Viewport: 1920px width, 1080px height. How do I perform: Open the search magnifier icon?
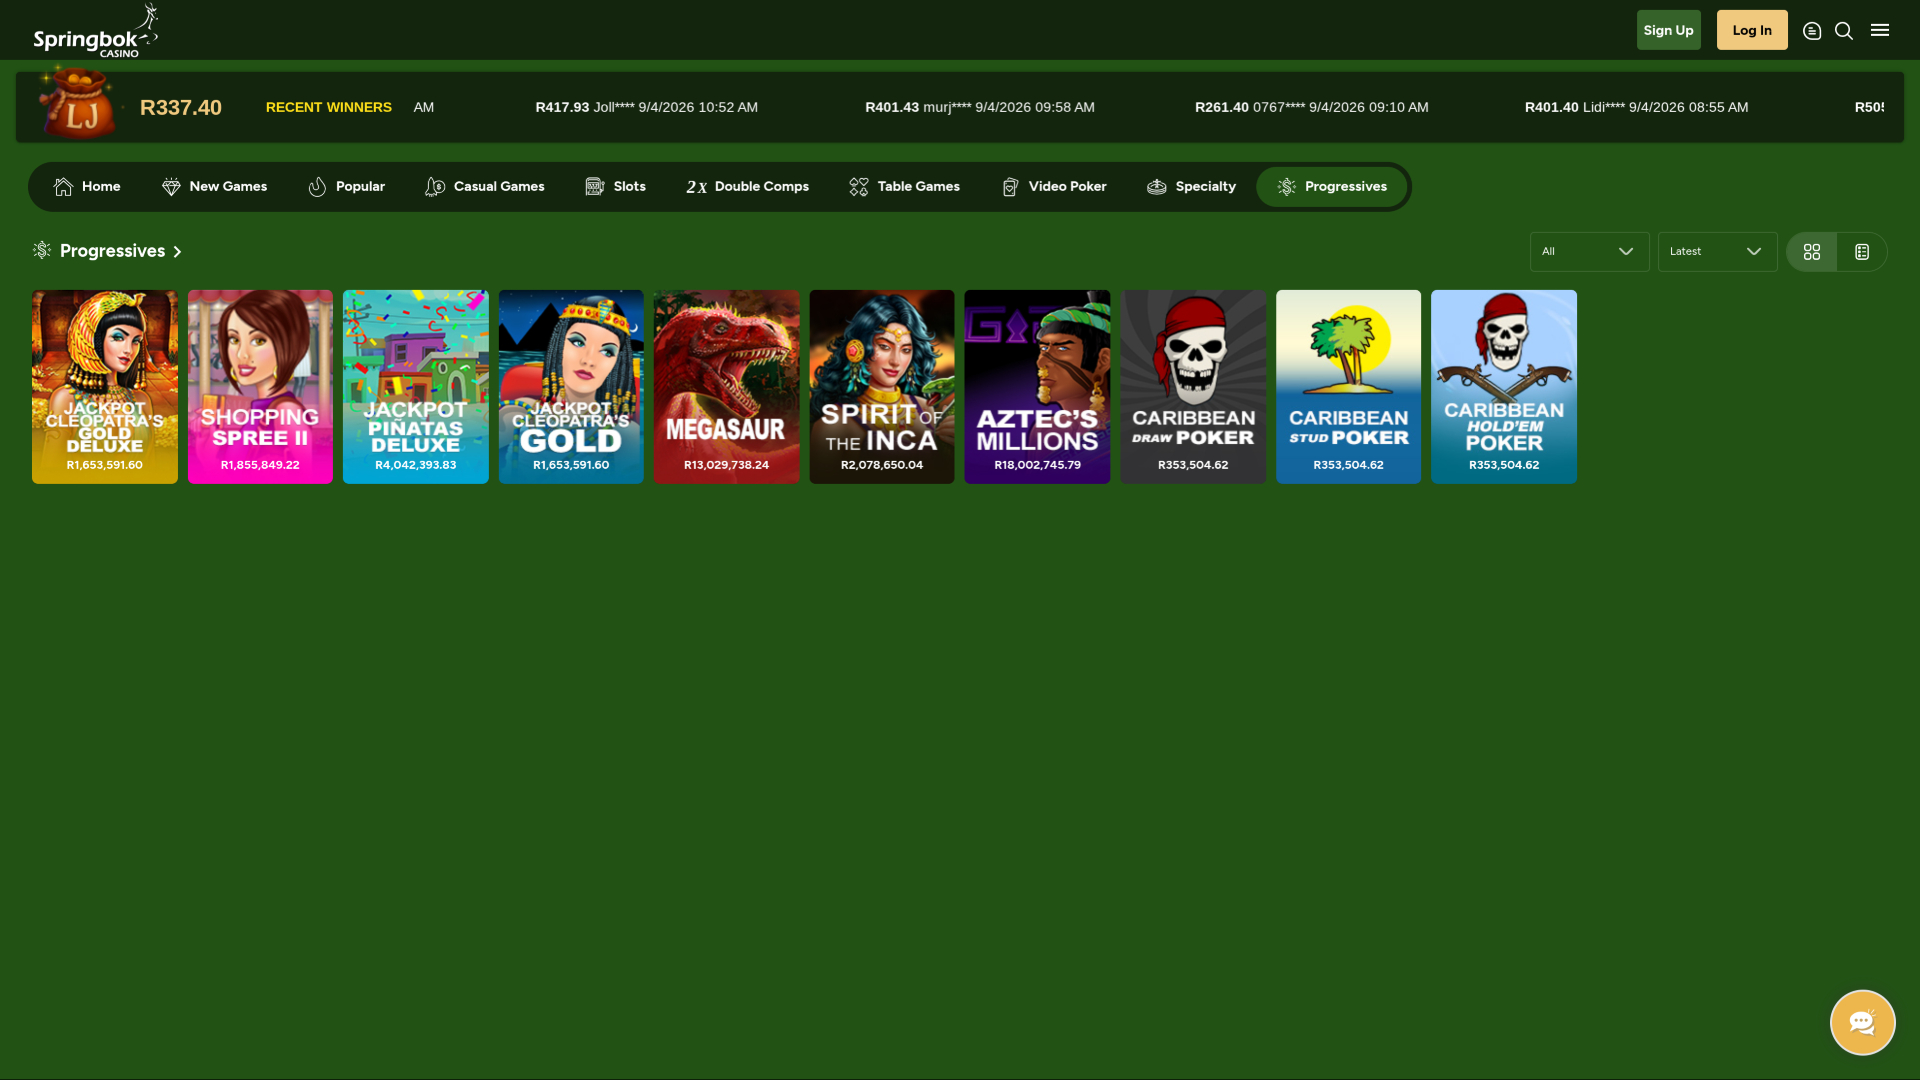point(1844,31)
